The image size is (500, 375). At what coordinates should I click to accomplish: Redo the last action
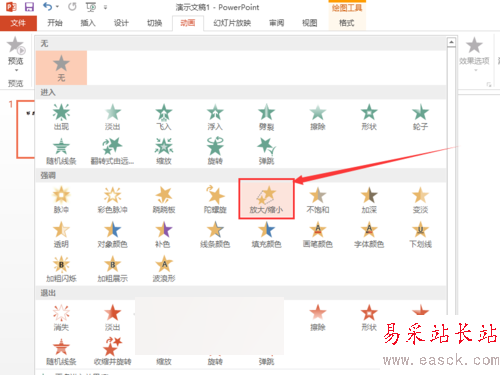tap(72, 6)
